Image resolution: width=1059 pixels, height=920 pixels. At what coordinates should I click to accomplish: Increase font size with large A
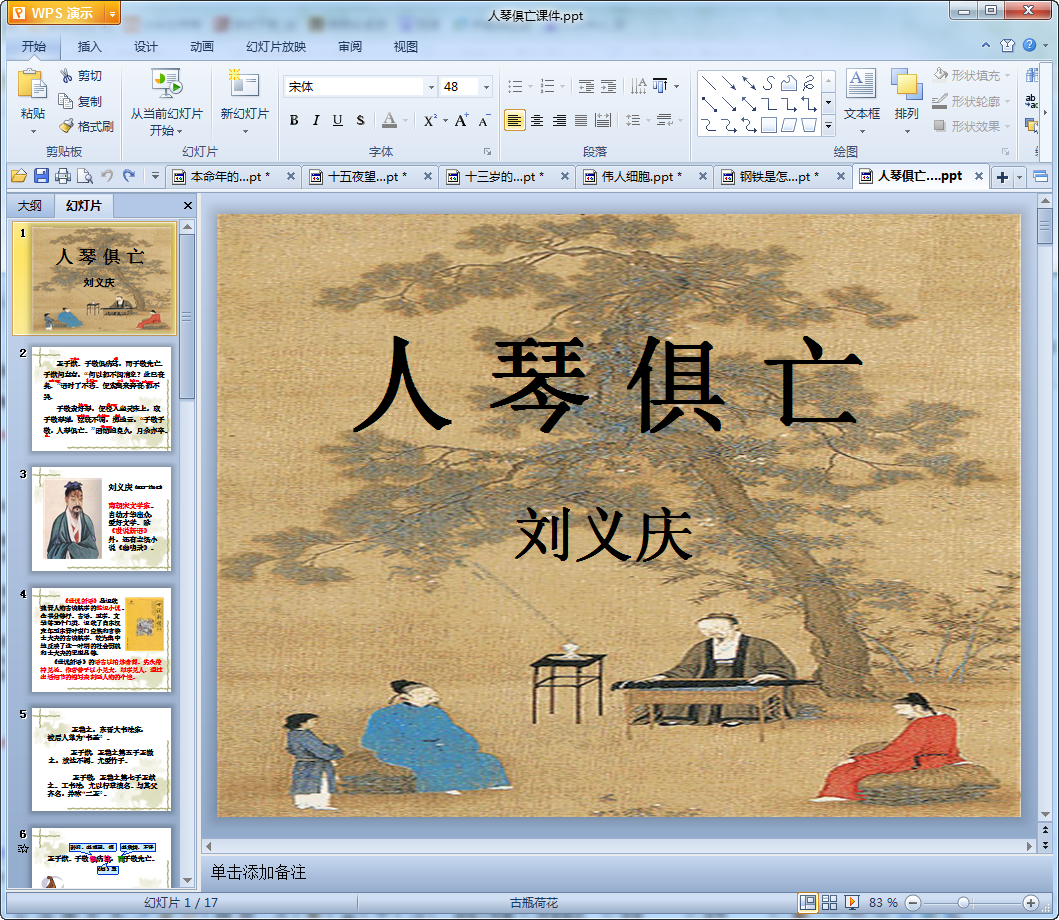coord(461,121)
